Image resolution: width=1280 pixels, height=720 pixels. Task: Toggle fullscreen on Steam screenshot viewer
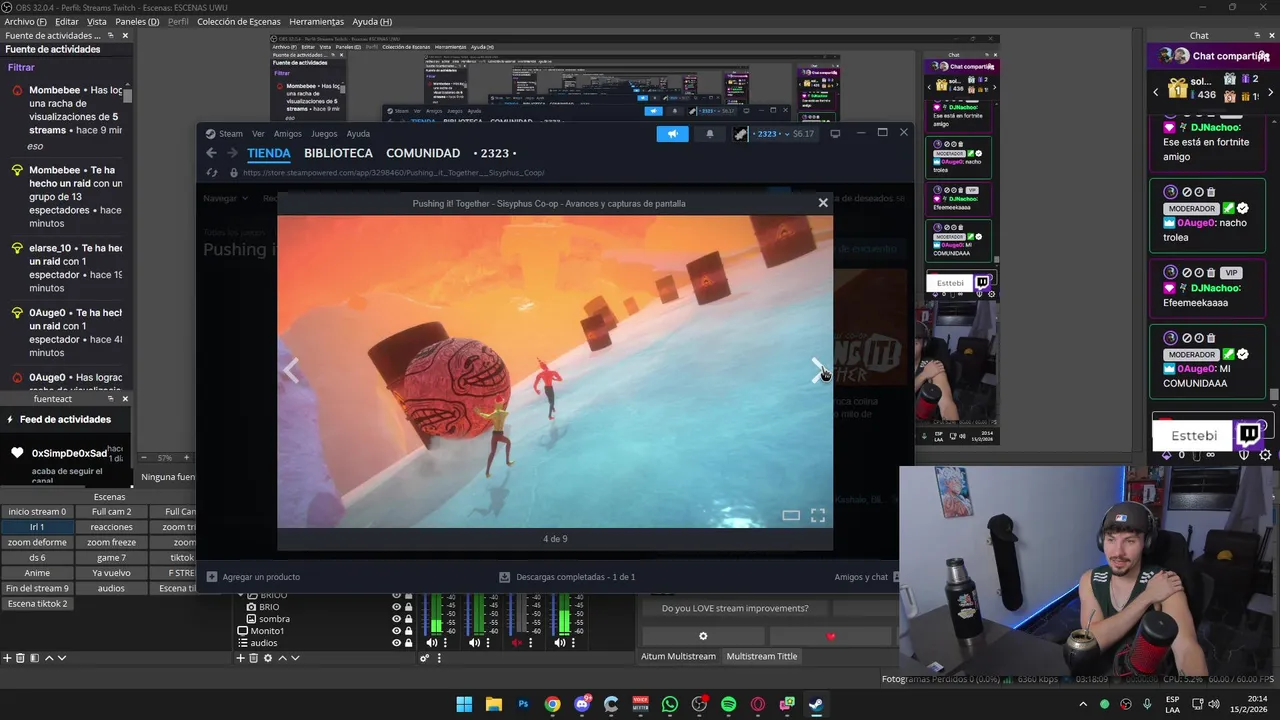click(x=818, y=515)
